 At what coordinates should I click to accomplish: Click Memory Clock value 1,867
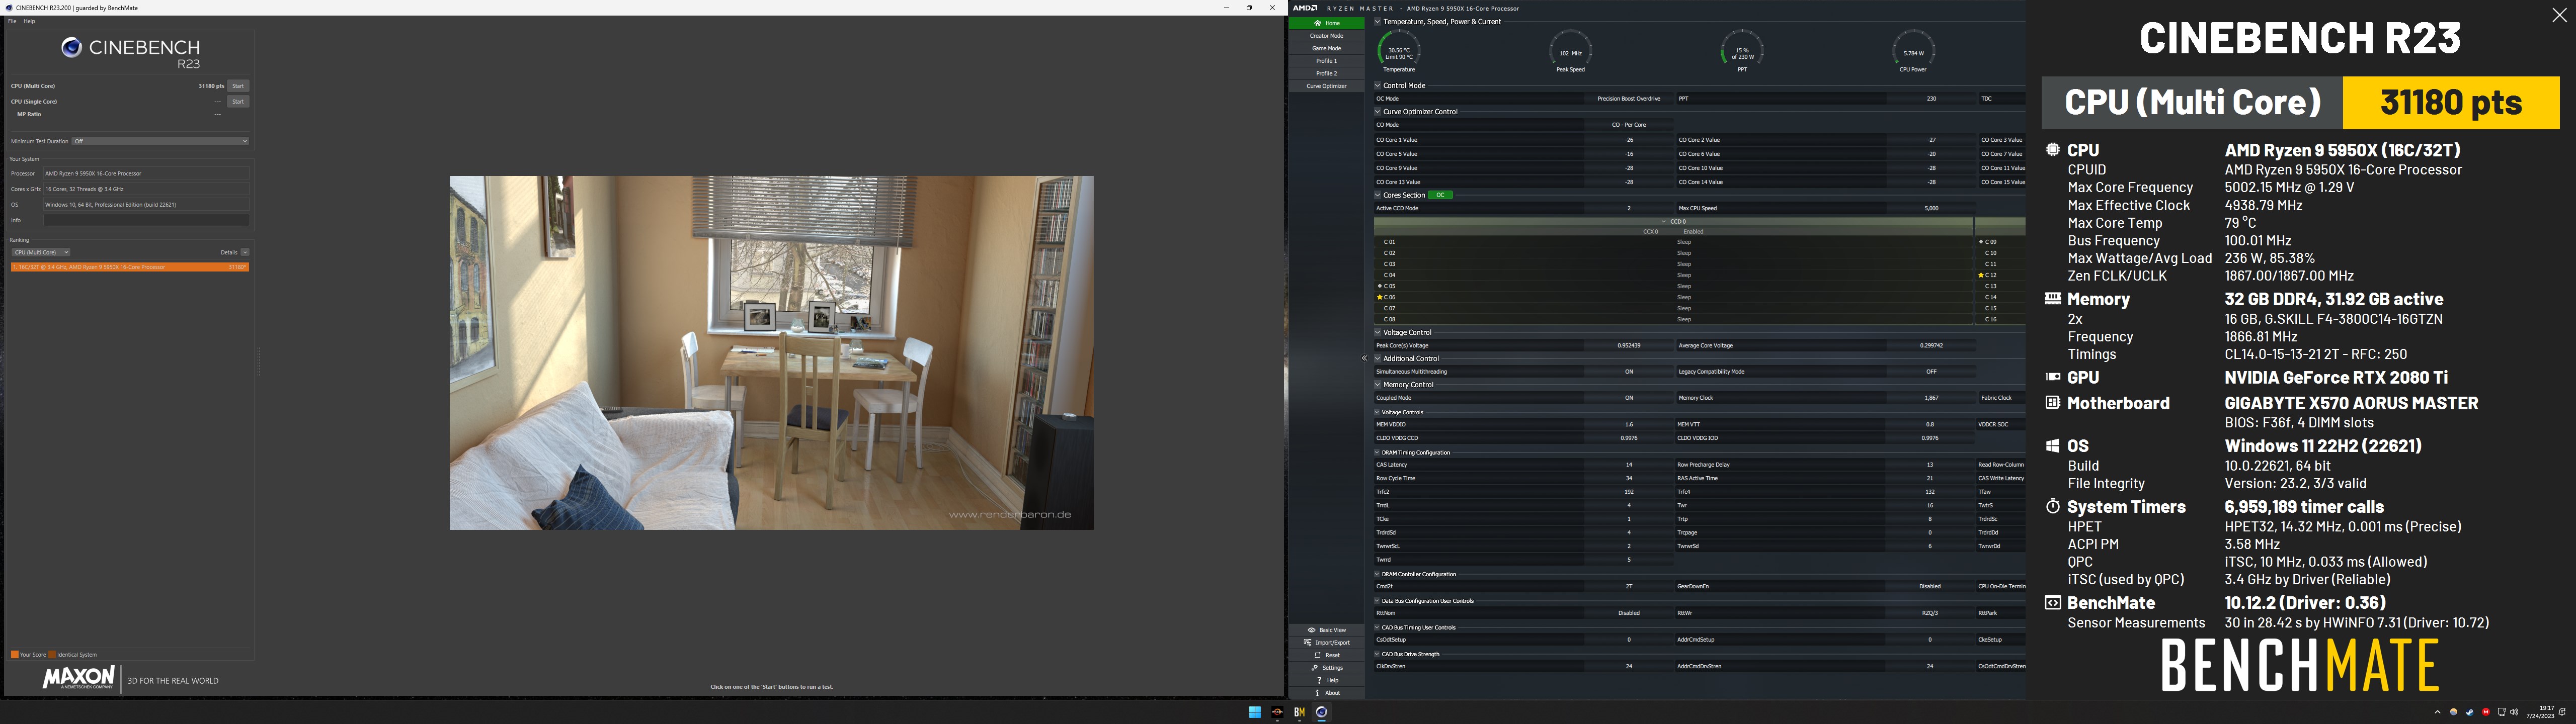(1930, 398)
